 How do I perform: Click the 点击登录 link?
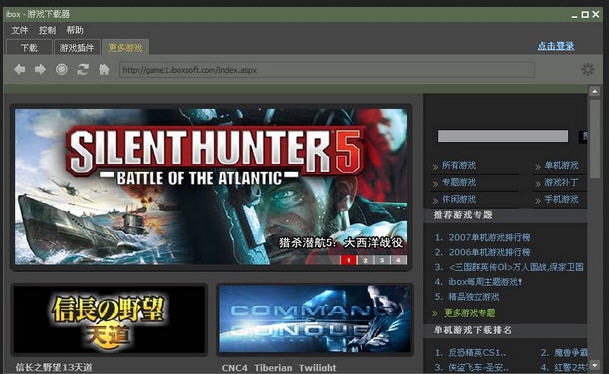click(556, 46)
